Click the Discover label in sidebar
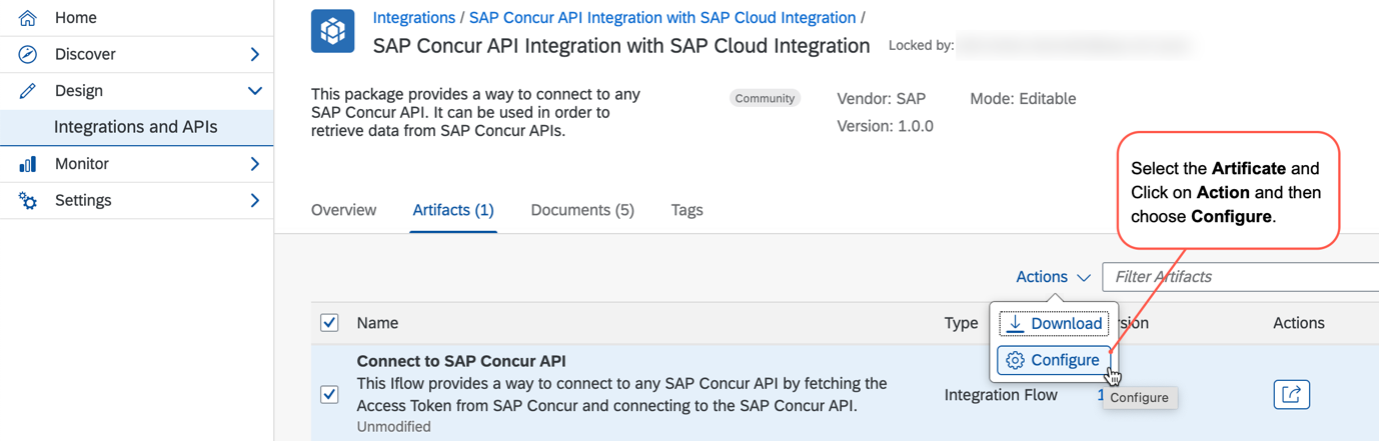Viewport: 1384px width, 446px height. tap(85, 54)
